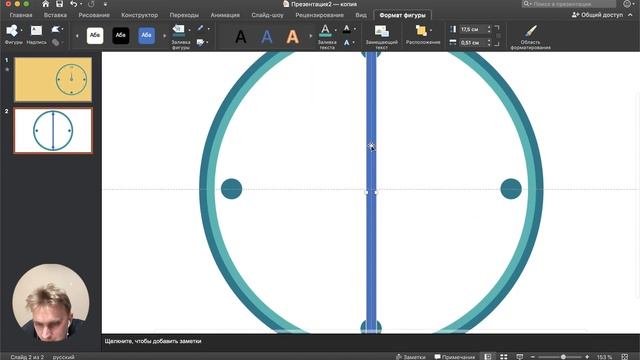This screenshot has height=360, width=640.
Task: Decrease shape width with stepper arrow
Action: 489,44
